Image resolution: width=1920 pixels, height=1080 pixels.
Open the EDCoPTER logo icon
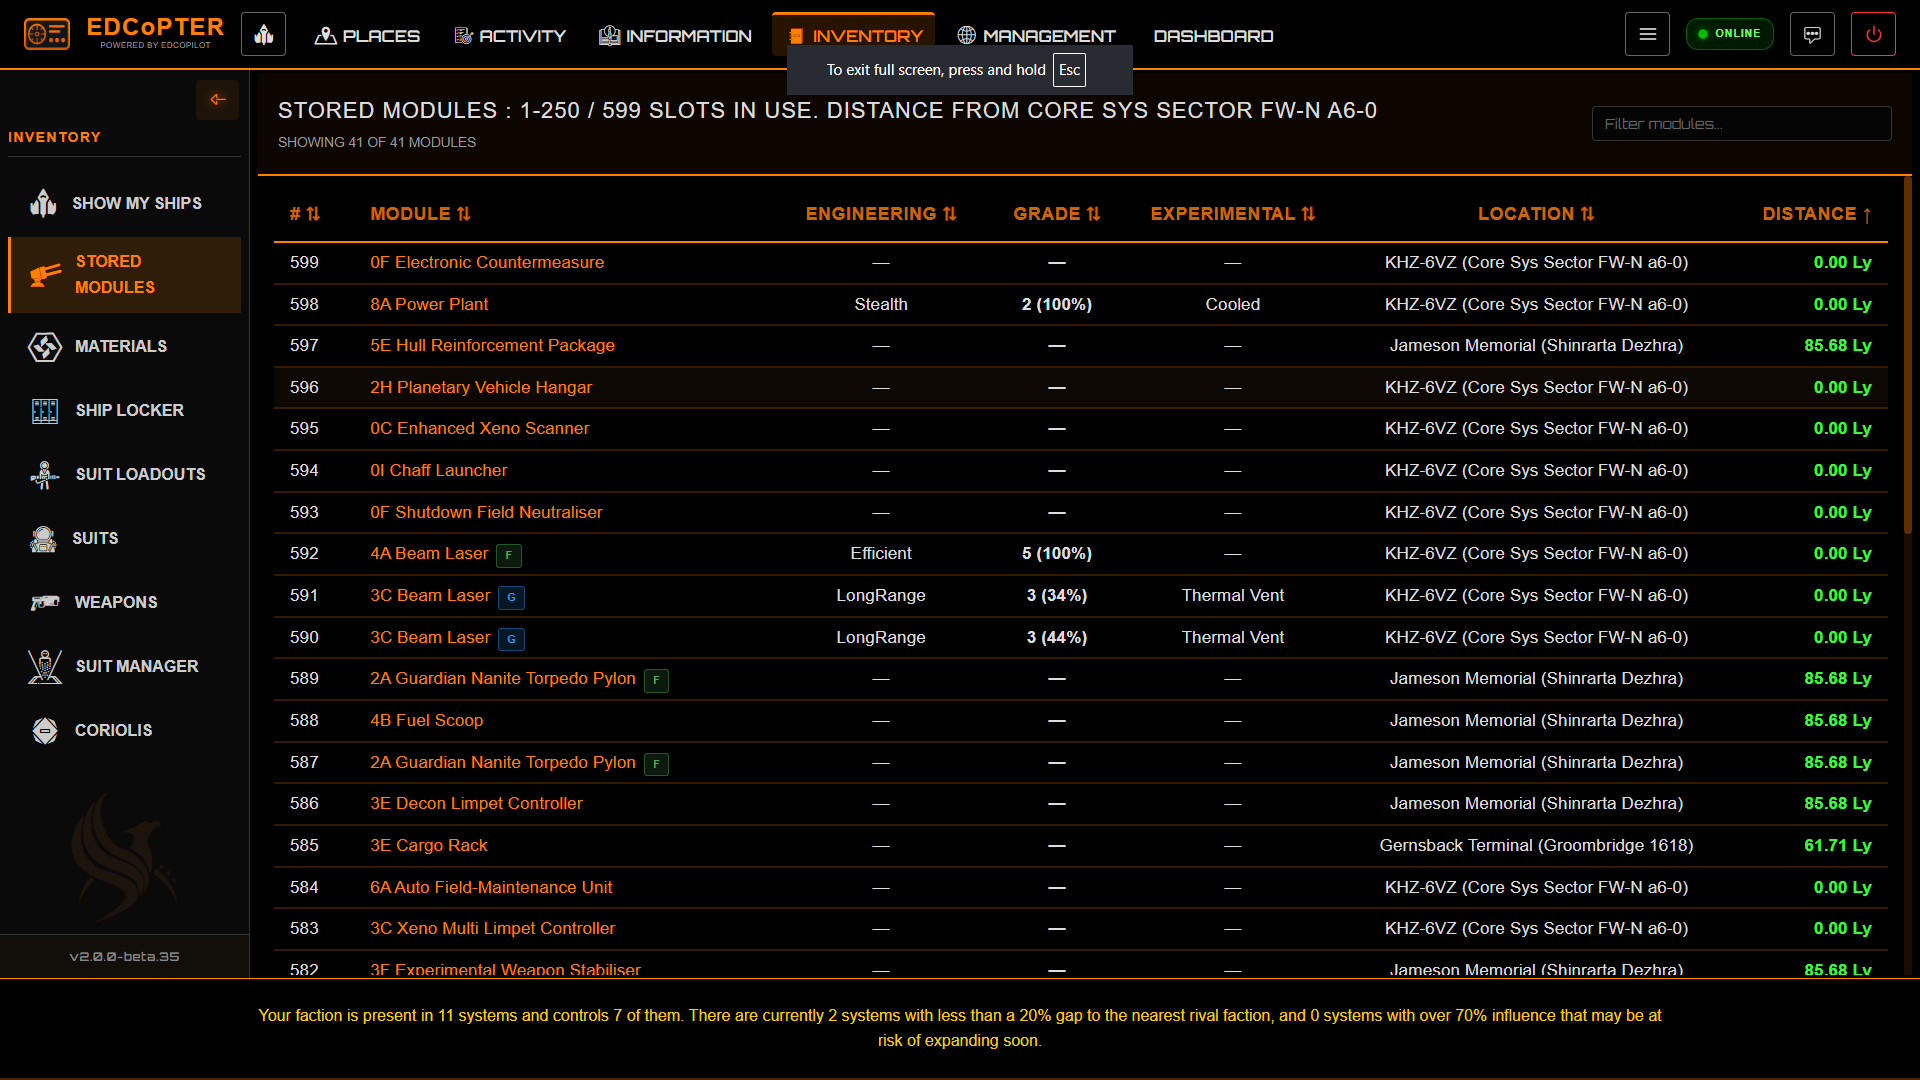pyautogui.click(x=45, y=33)
